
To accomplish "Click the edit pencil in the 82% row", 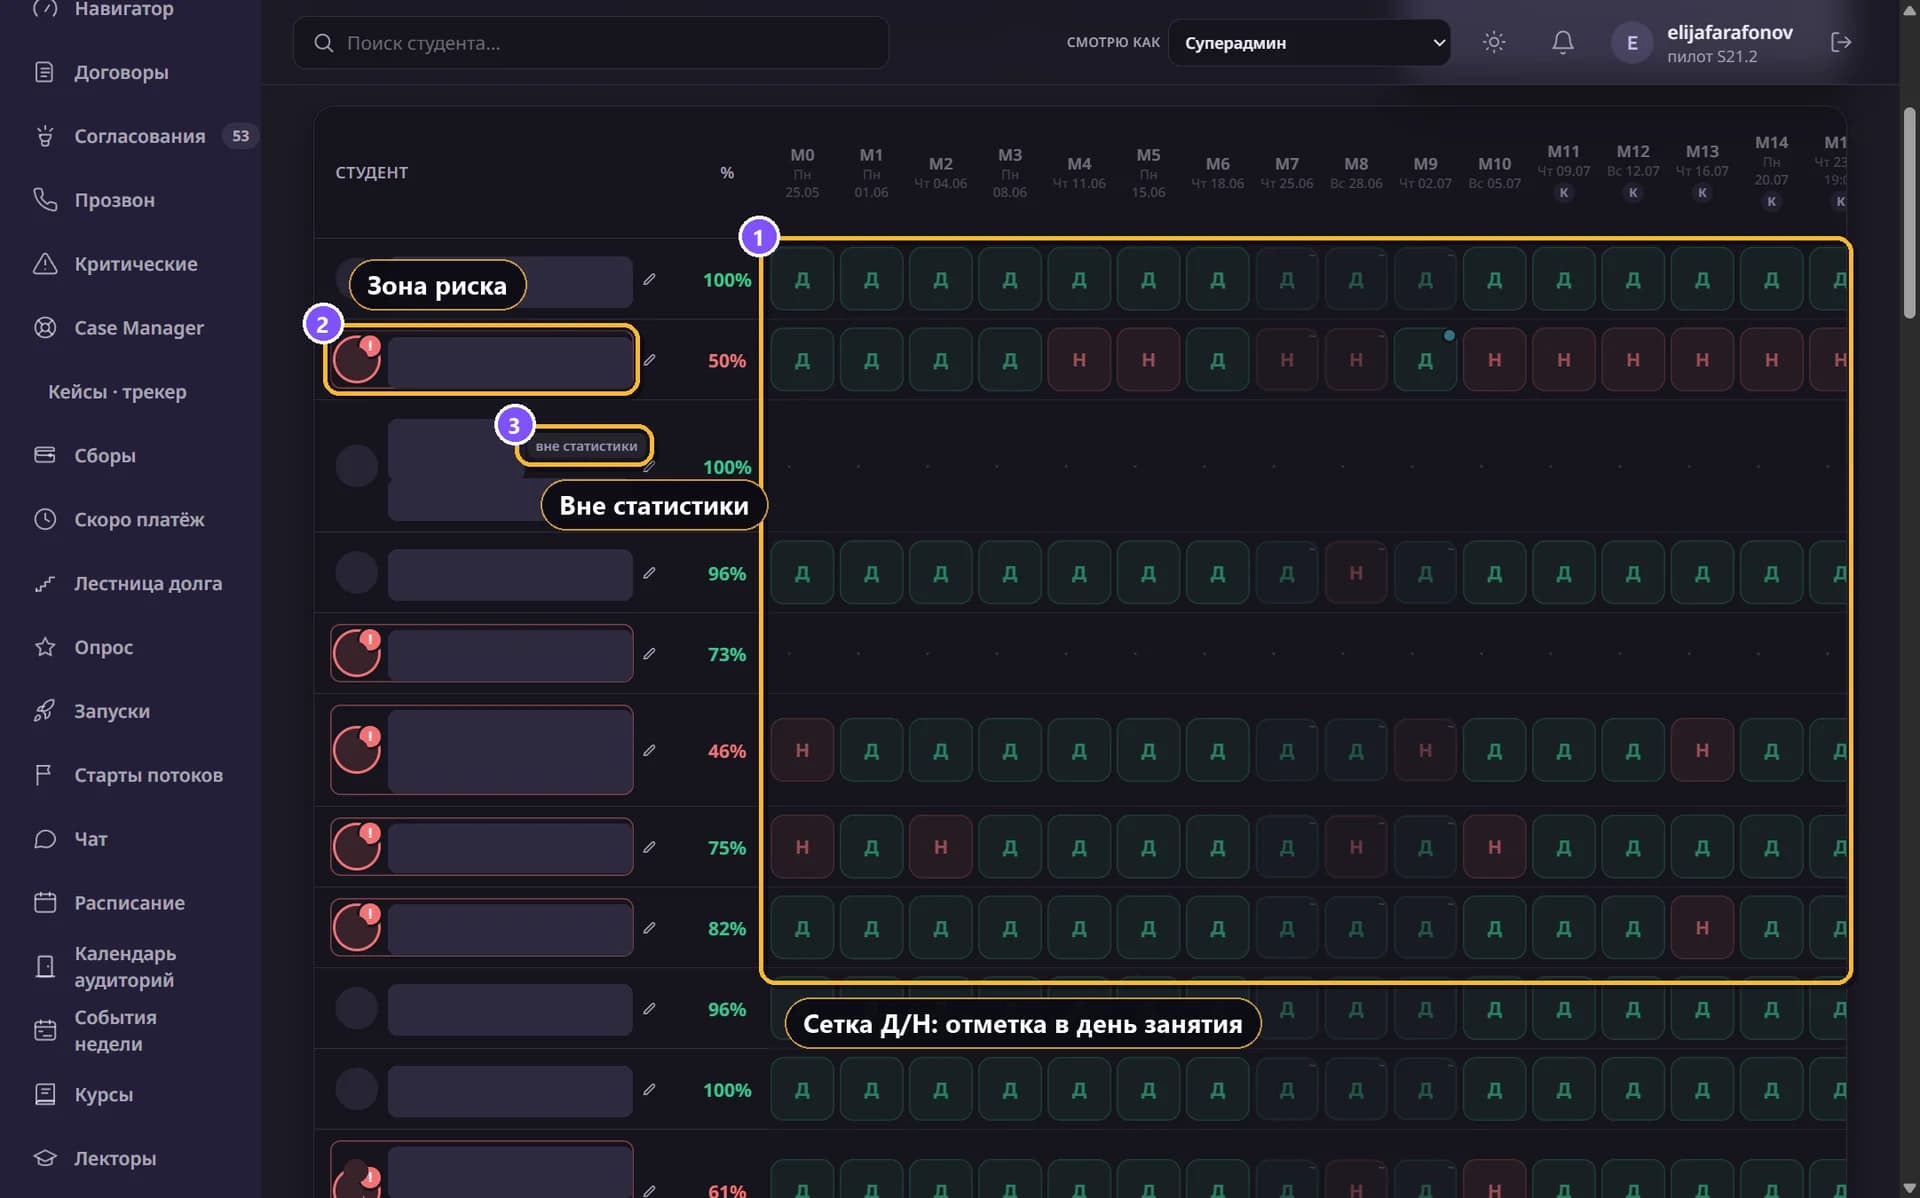I will tap(649, 928).
